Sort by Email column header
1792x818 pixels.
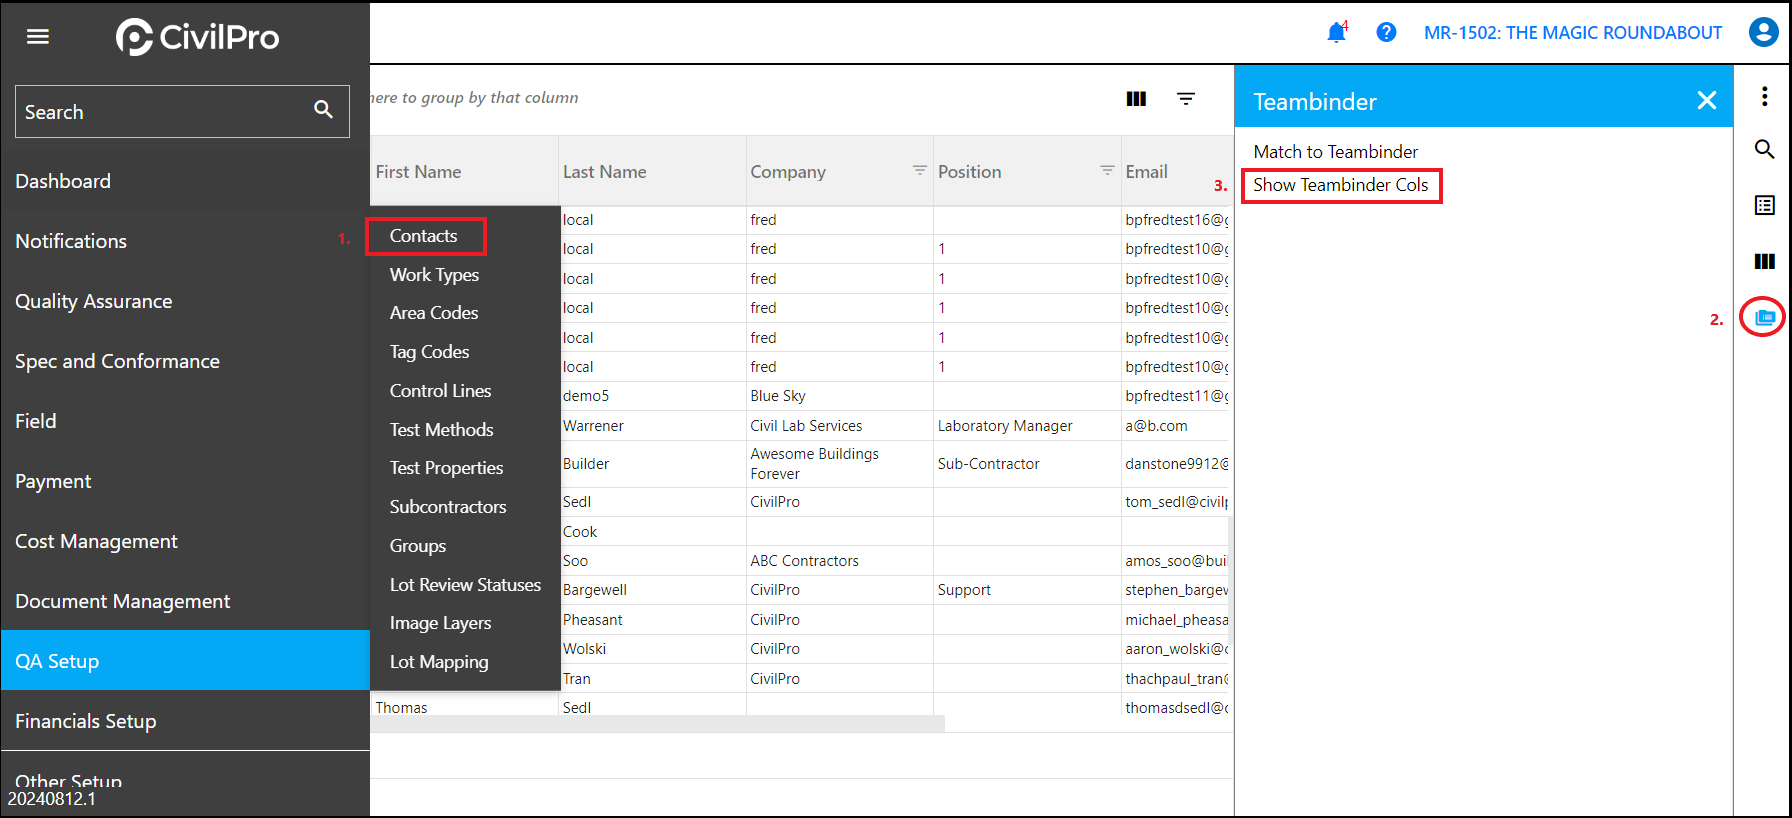click(x=1146, y=172)
